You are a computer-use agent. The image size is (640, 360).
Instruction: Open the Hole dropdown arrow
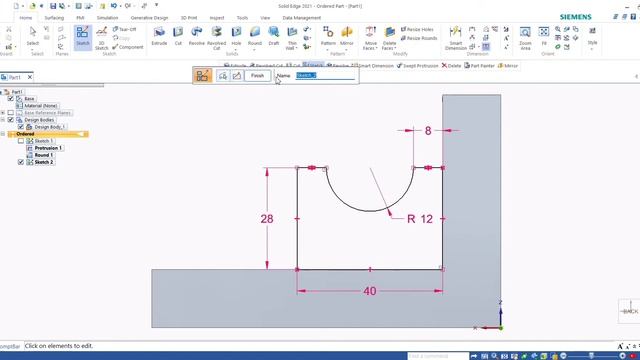pyautogui.click(x=236, y=49)
